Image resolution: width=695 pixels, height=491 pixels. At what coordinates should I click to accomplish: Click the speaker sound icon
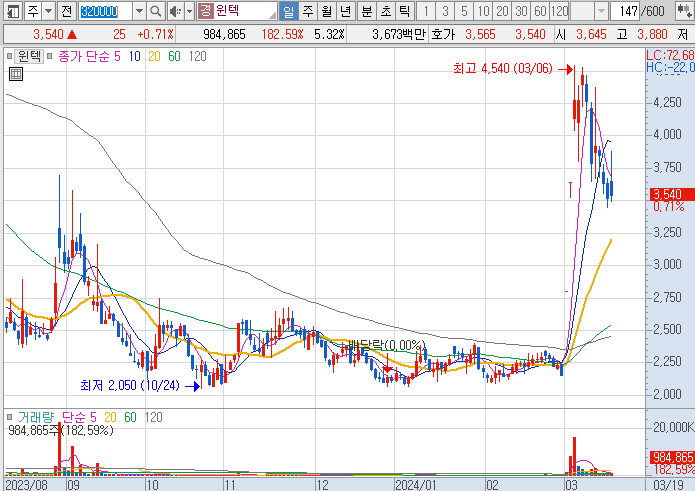(x=176, y=11)
